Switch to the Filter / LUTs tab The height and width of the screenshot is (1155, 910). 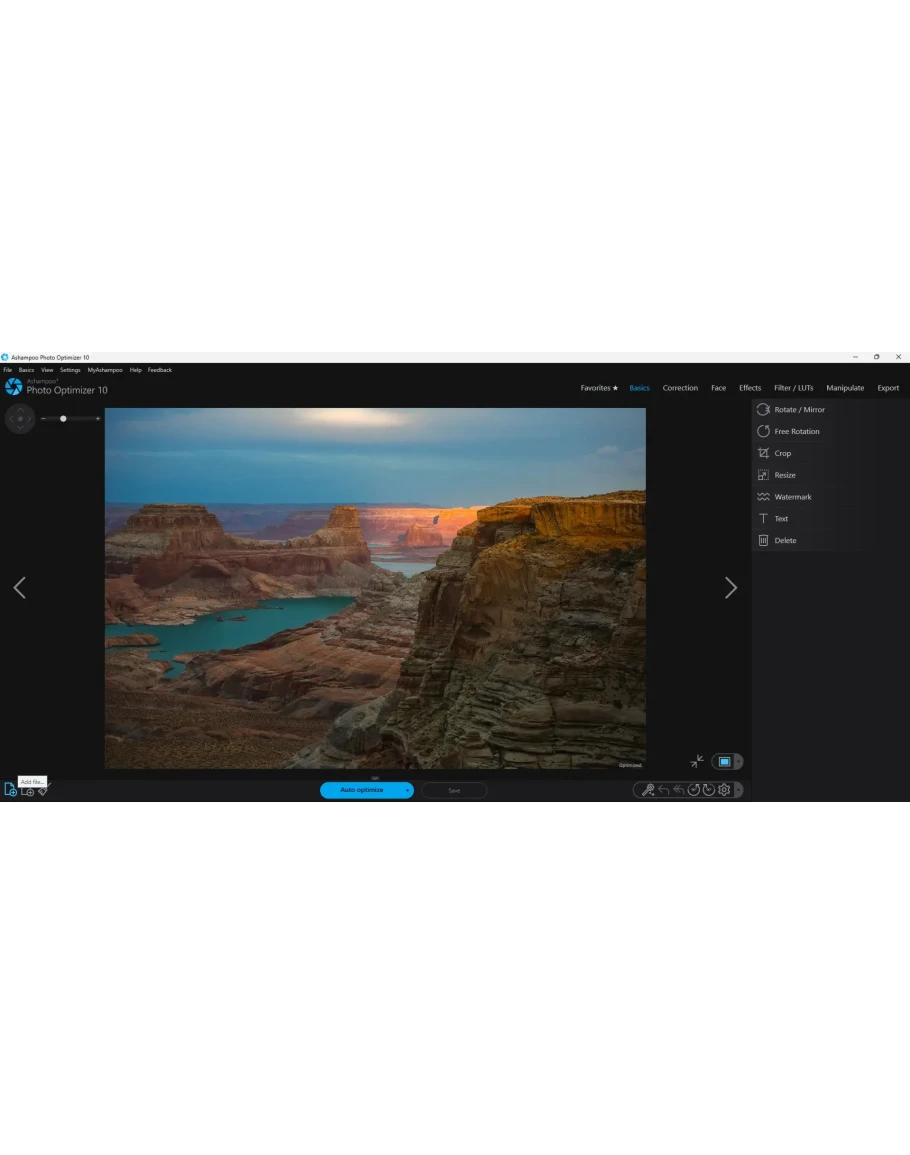coord(793,388)
